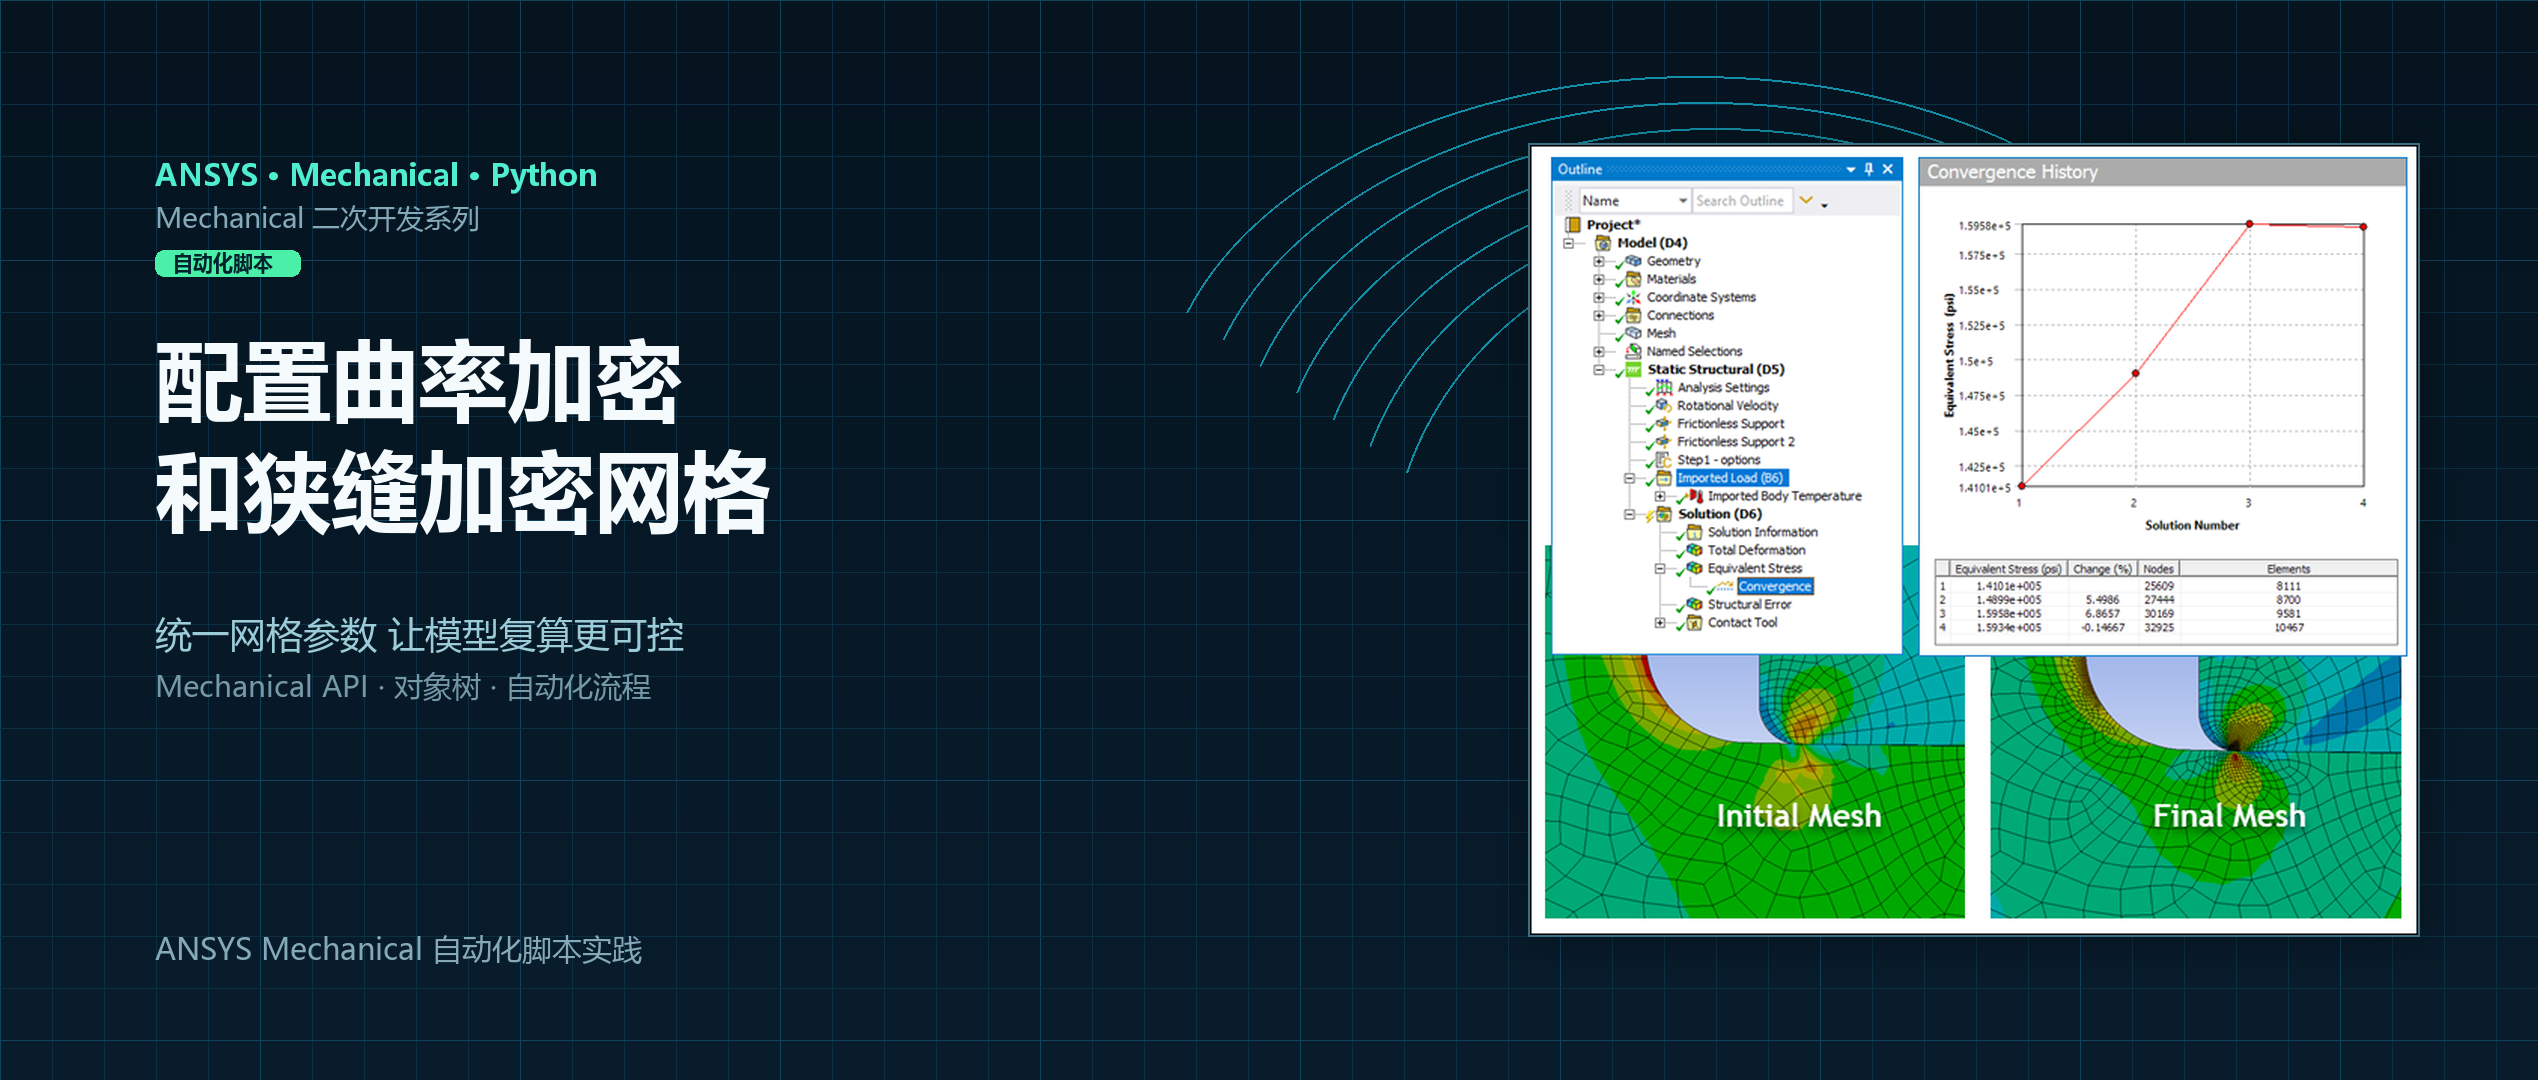Select the Structural Error result icon
The image size is (2538, 1080).
[1695, 604]
